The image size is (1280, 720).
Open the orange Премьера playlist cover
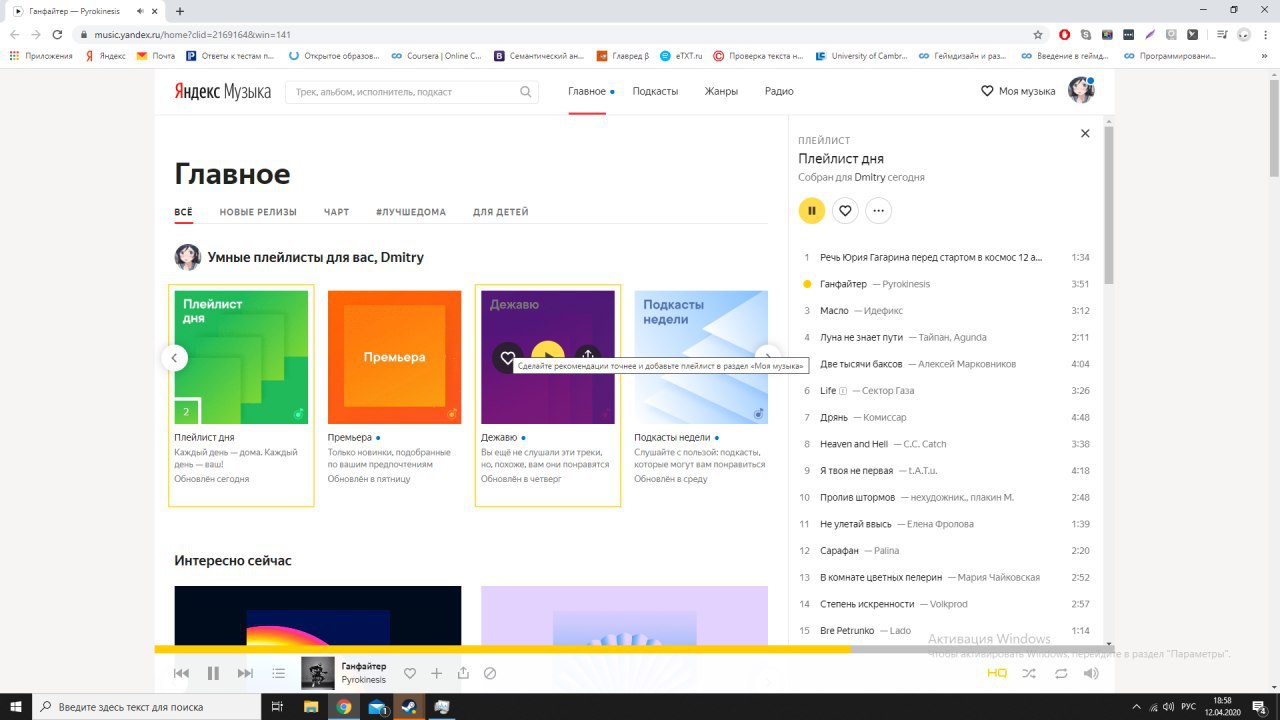click(394, 357)
